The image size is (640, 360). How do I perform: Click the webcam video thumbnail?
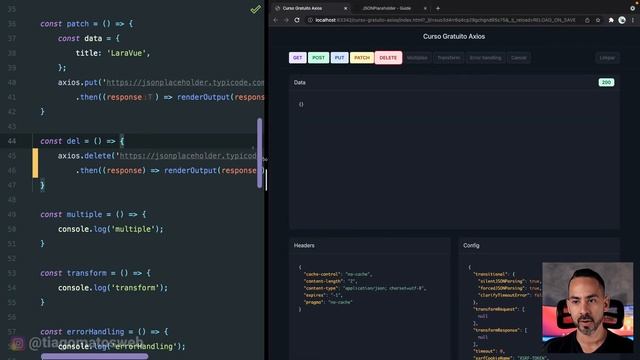tap(588, 308)
